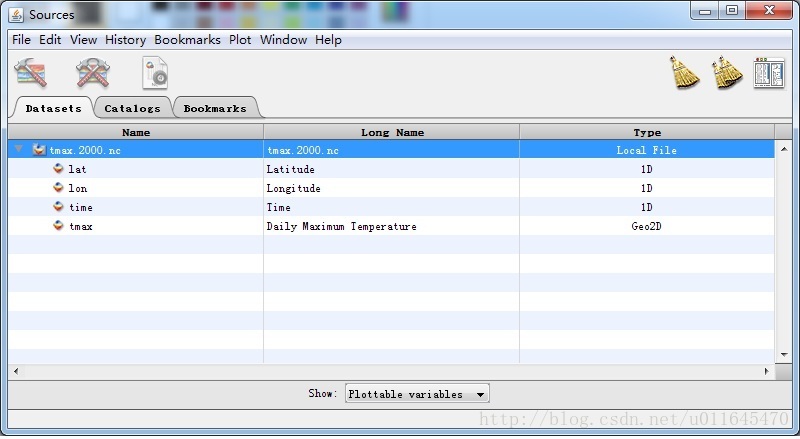This screenshot has height=439, width=800.
Task: Switch to the Bookmarks tab
Action: click(215, 108)
